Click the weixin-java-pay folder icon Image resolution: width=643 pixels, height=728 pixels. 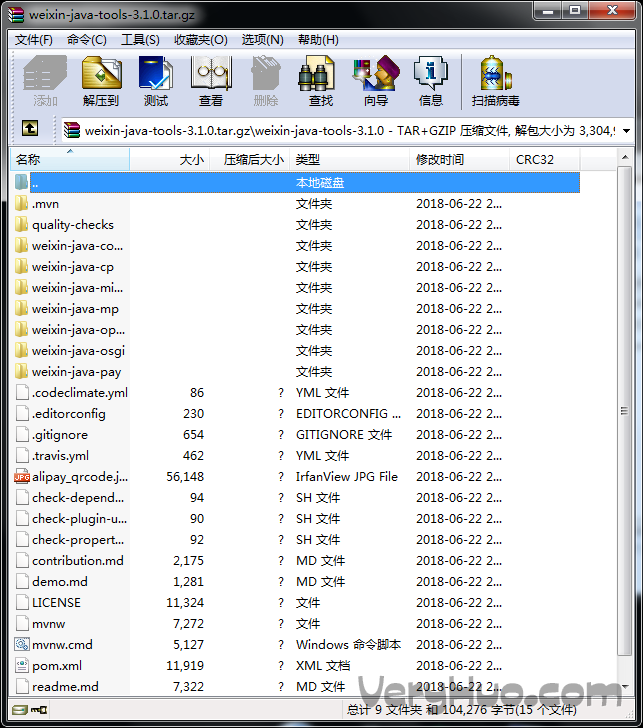pos(21,371)
